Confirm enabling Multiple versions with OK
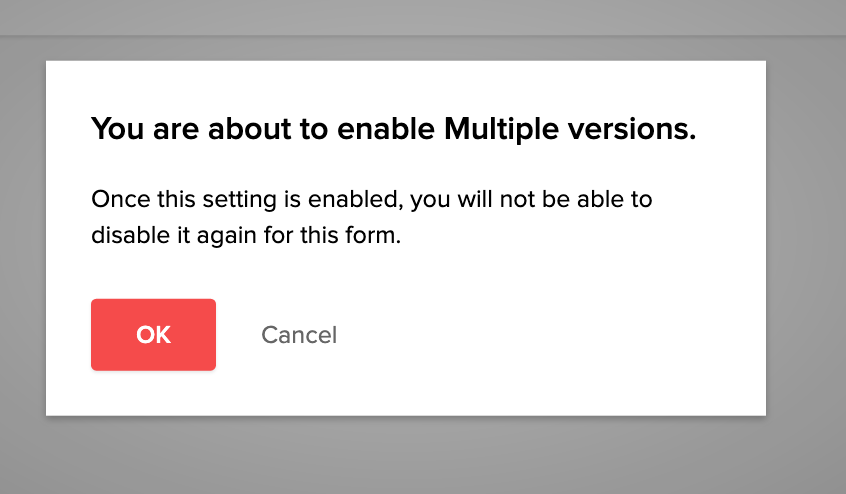The height and width of the screenshot is (494, 846). click(x=153, y=335)
